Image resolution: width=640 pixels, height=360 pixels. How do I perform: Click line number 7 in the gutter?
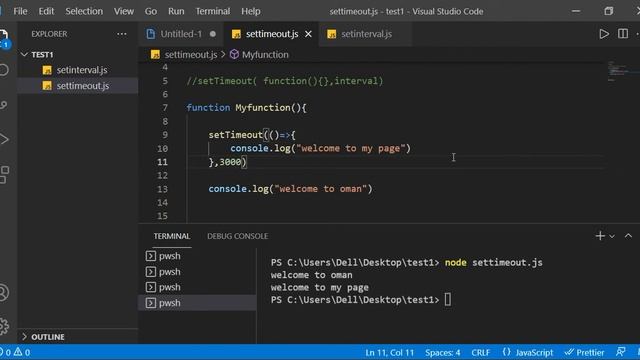[165, 107]
